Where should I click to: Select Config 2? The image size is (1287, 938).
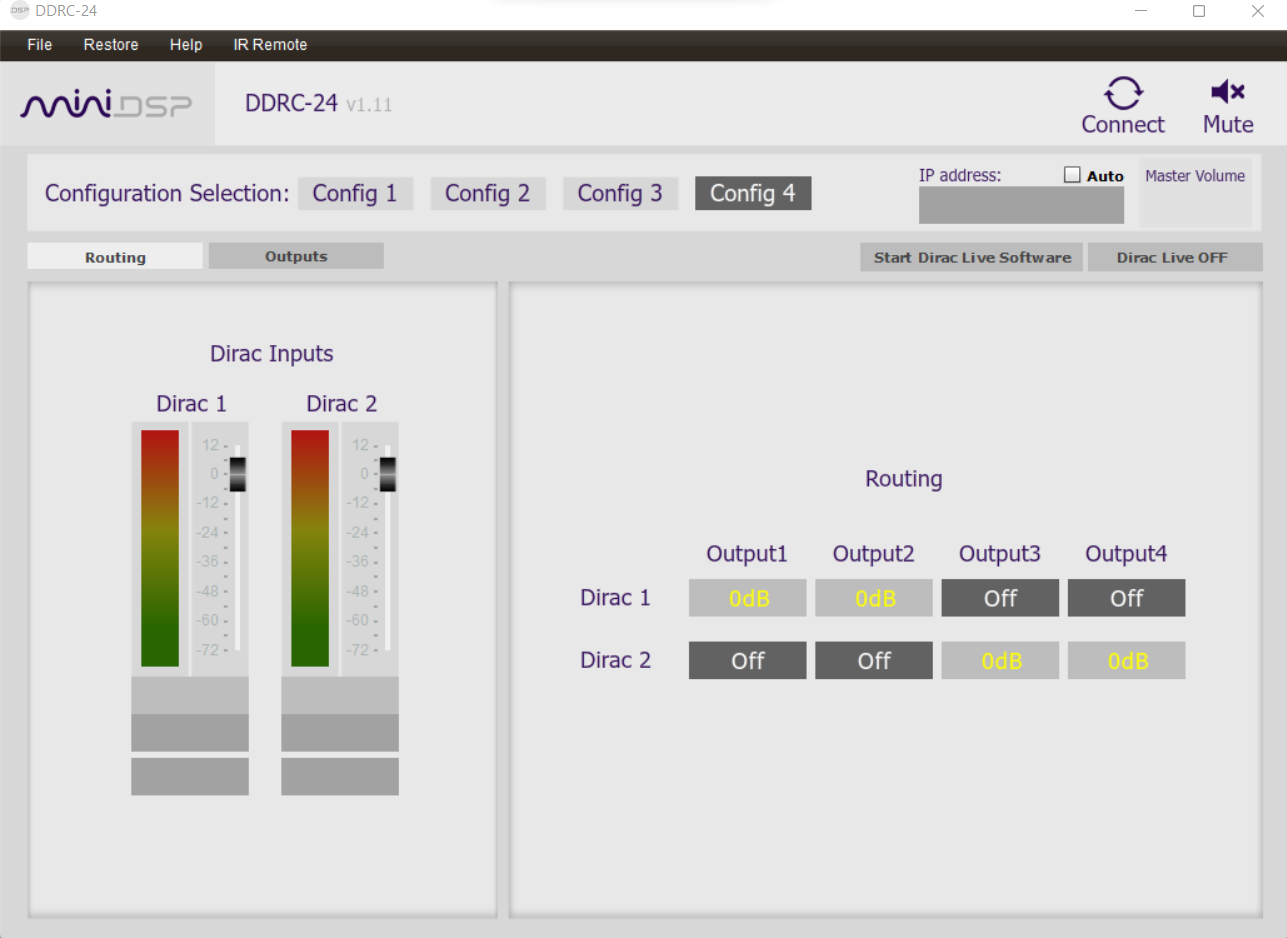(x=488, y=193)
